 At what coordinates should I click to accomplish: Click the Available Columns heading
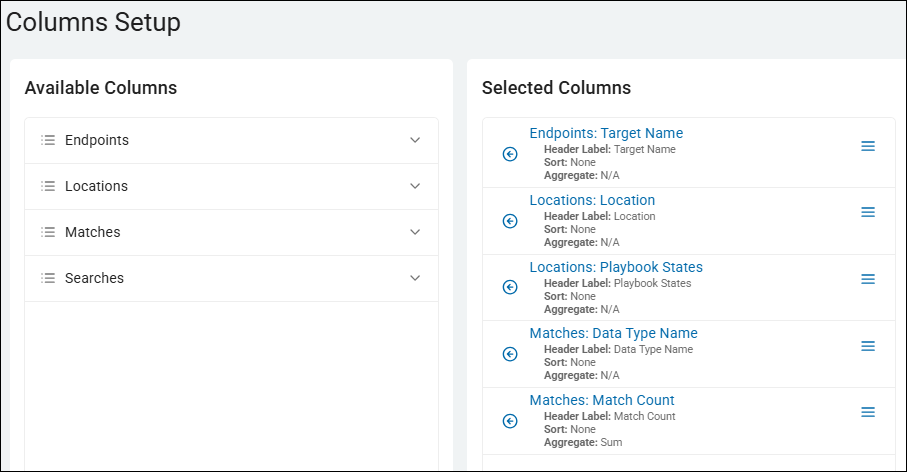coord(101,88)
